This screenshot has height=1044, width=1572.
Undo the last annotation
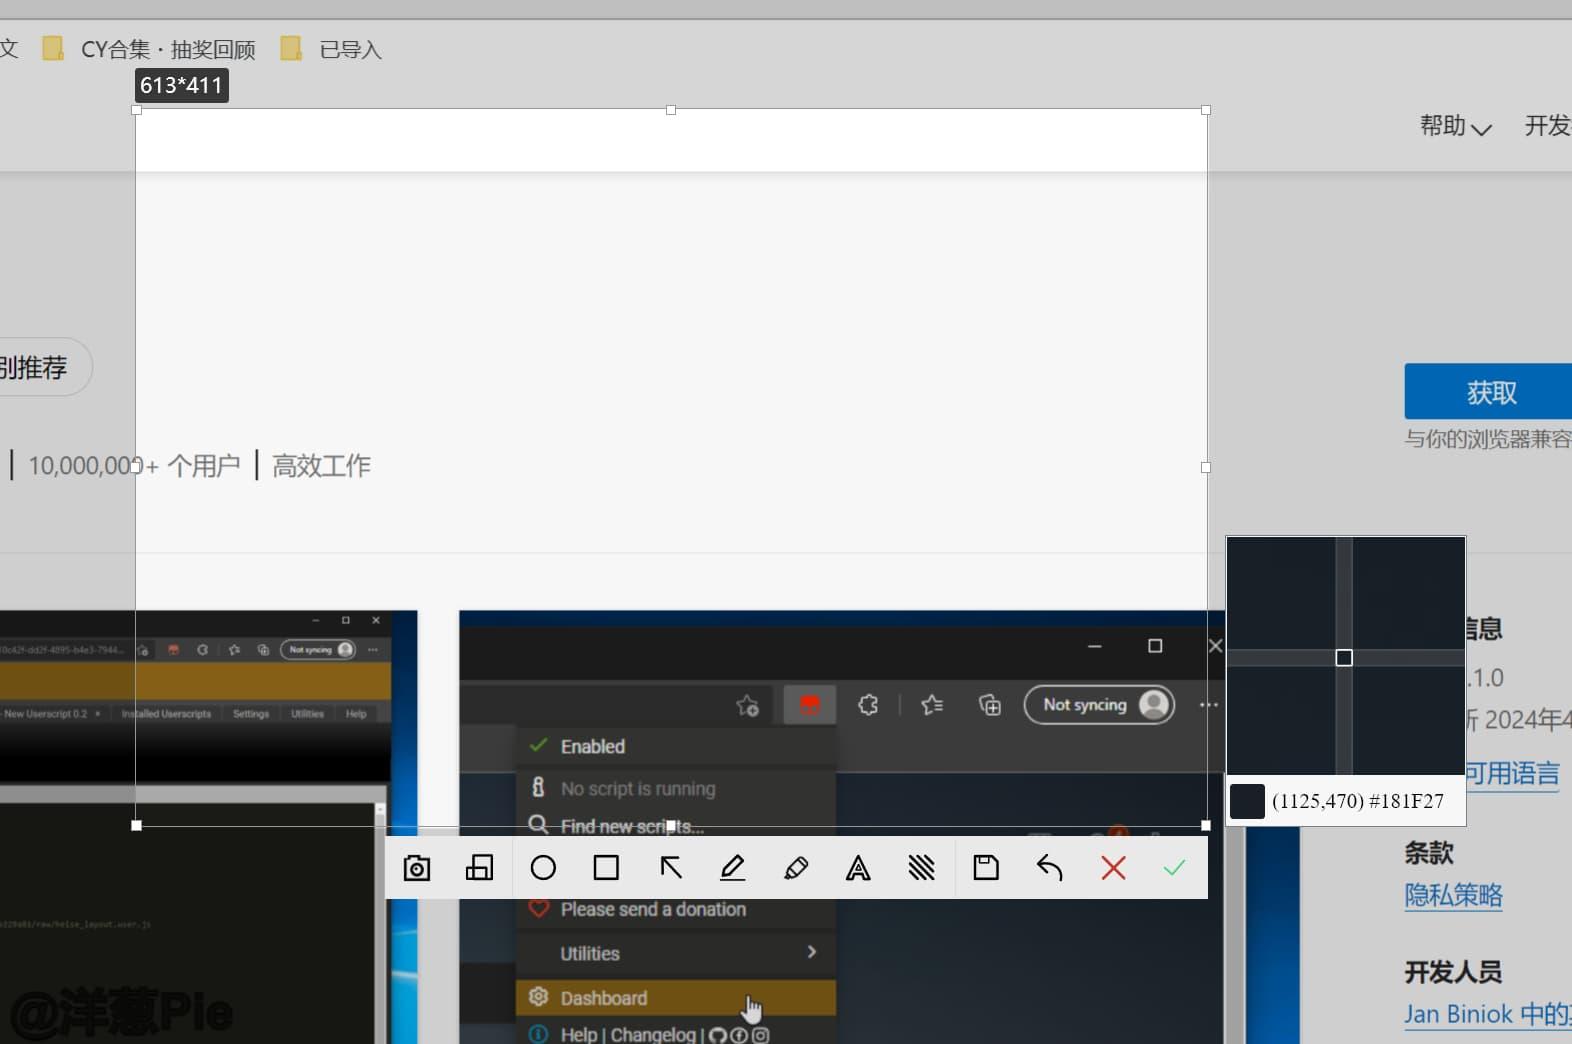[x=1049, y=868]
